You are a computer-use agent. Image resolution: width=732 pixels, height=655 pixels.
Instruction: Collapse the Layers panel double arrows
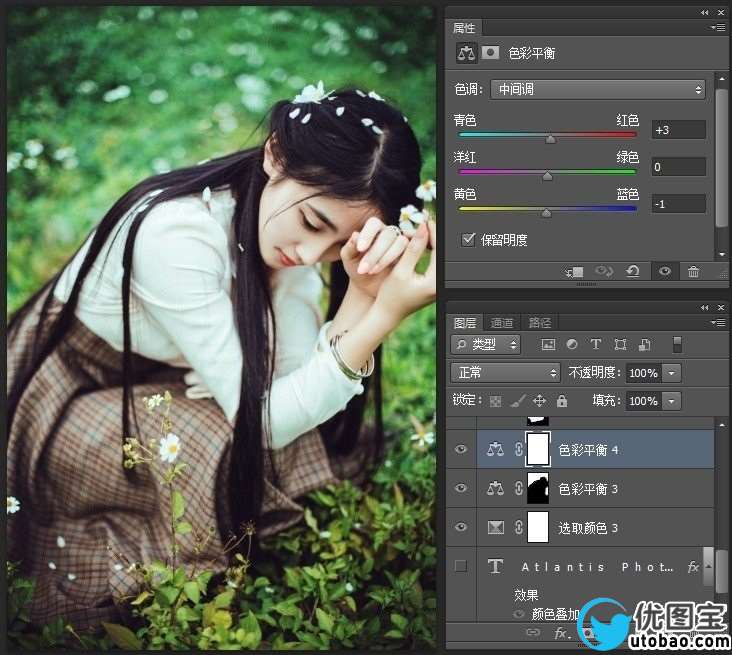click(704, 307)
